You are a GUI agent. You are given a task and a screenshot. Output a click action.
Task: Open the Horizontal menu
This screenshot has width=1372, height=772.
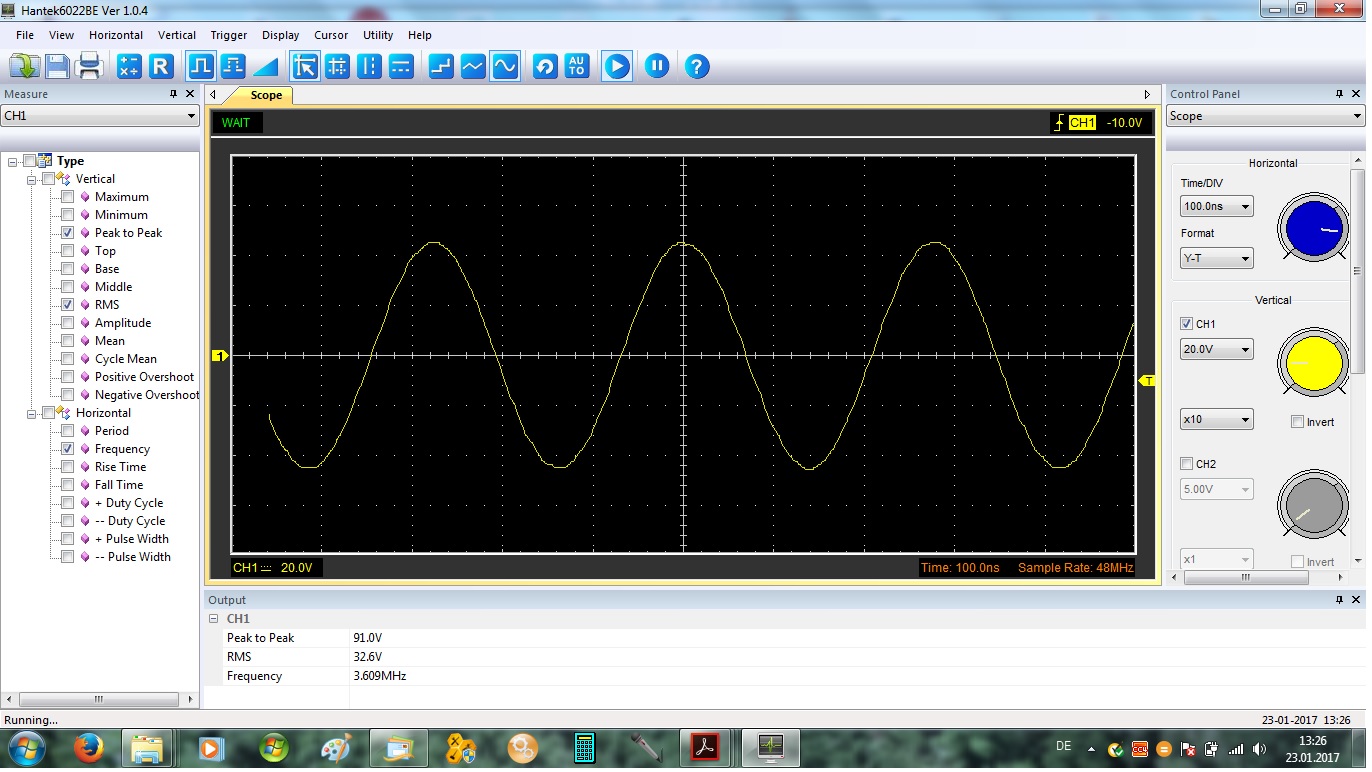pos(116,35)
